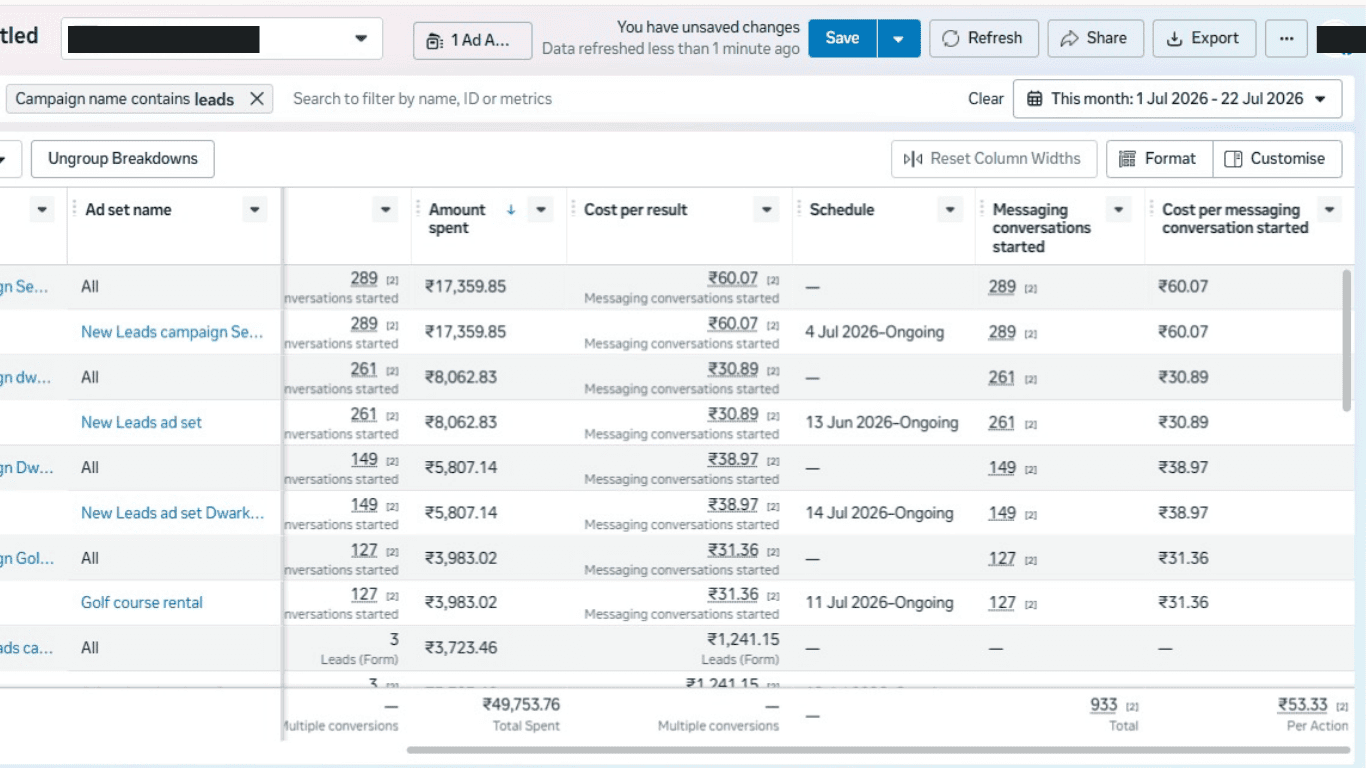The height and width of the screenshot is (768, 1366).
Task: Open New Leads ad set Dwark... link
Action: click(x=173, y=512)
